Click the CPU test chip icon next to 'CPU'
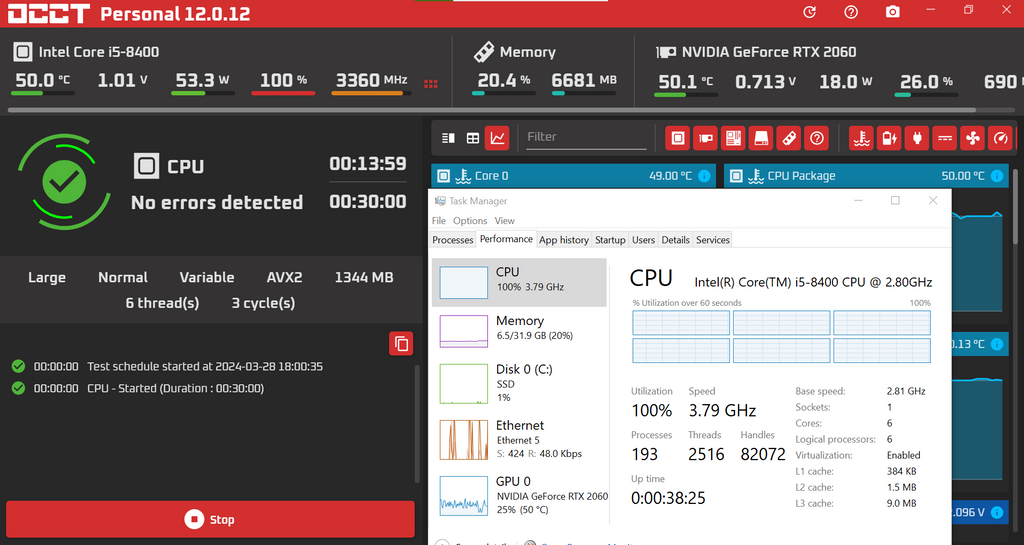Image resolution: width=1024 pixels, height=545 pixels. click(146, 166)
